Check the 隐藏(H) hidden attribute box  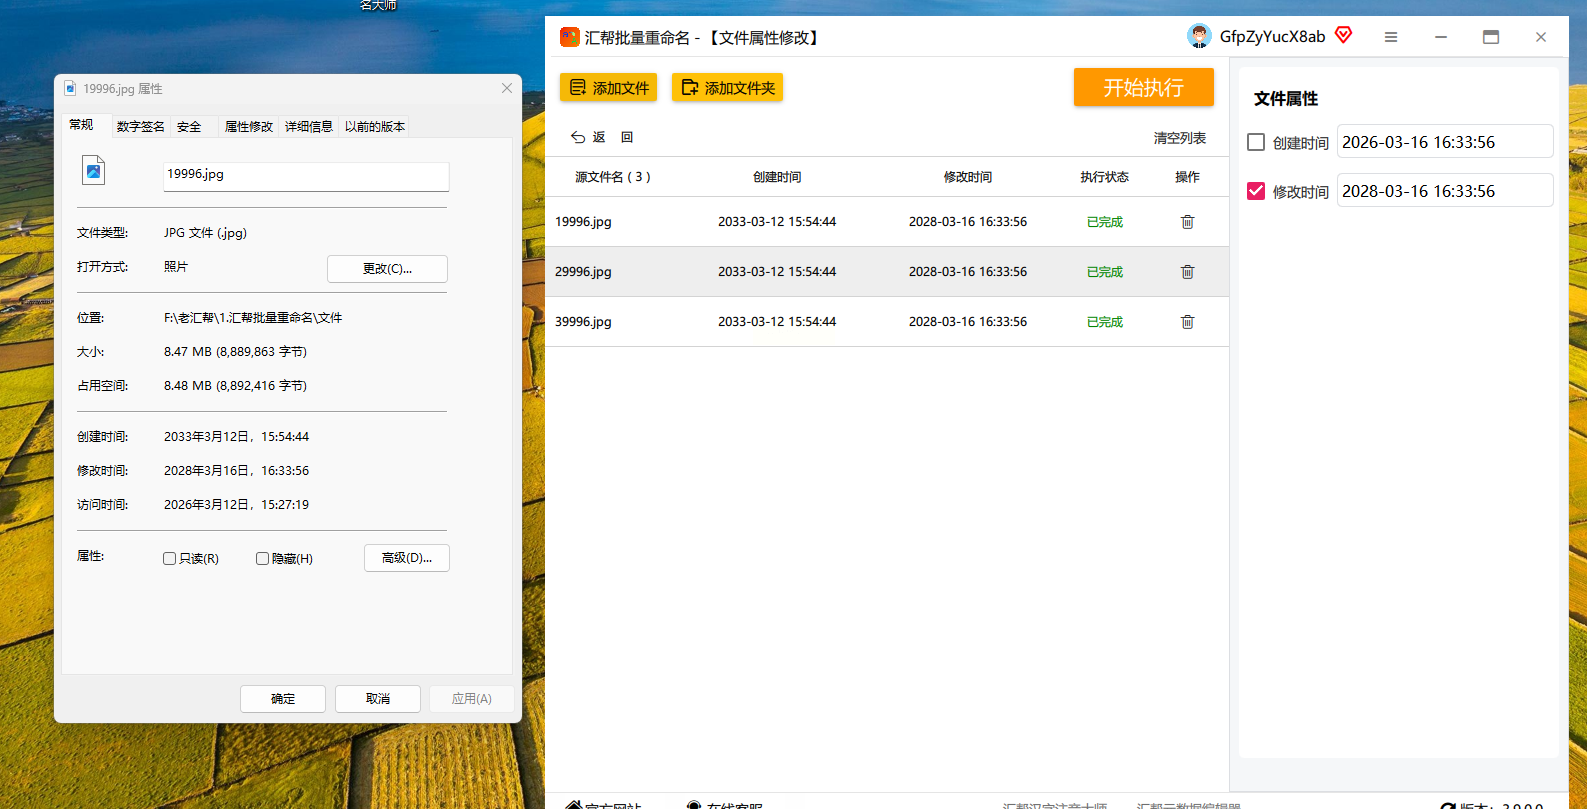coord(262,559)
